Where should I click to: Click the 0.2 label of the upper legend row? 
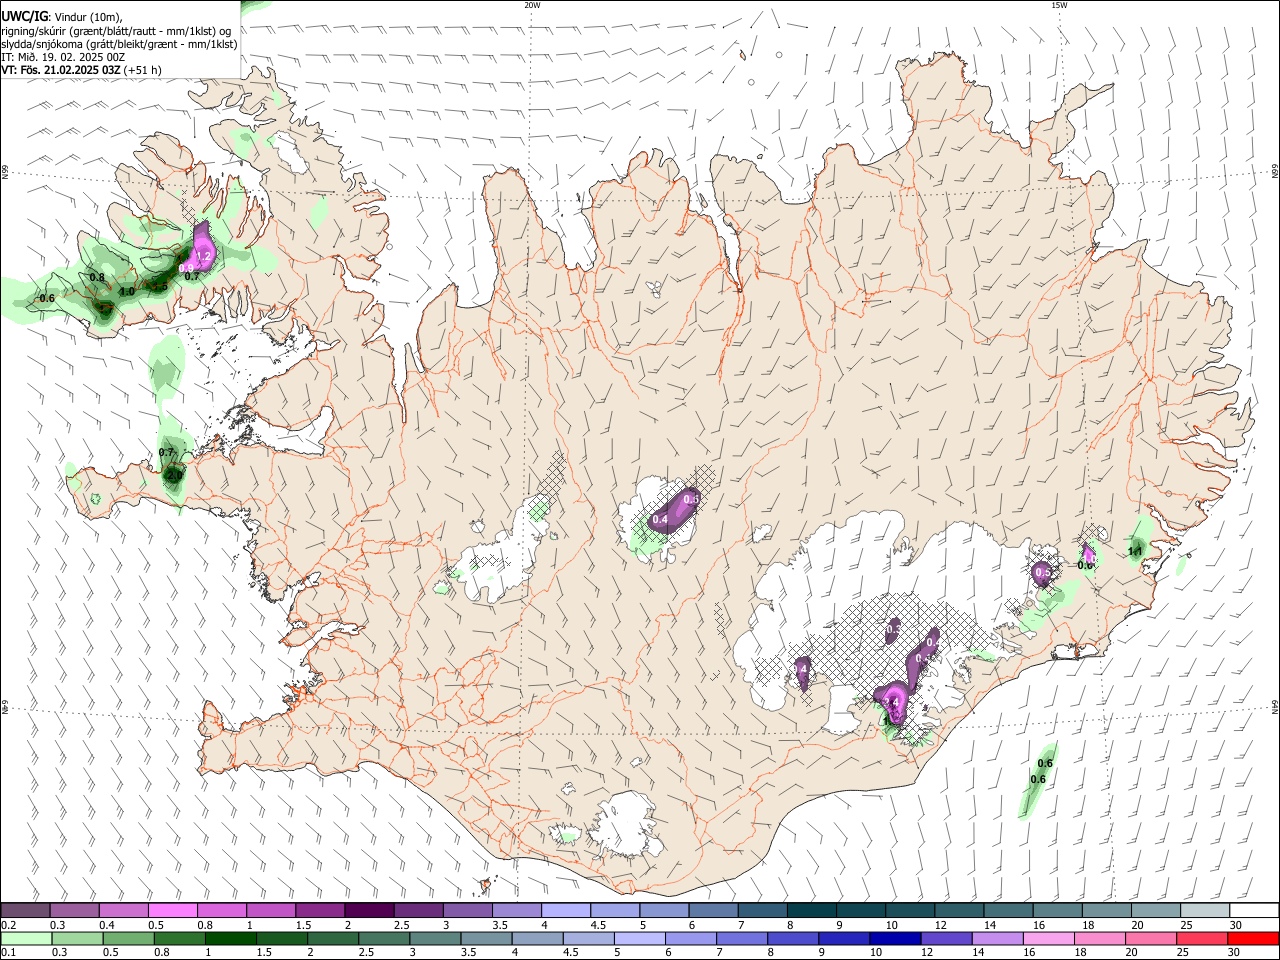8,925
